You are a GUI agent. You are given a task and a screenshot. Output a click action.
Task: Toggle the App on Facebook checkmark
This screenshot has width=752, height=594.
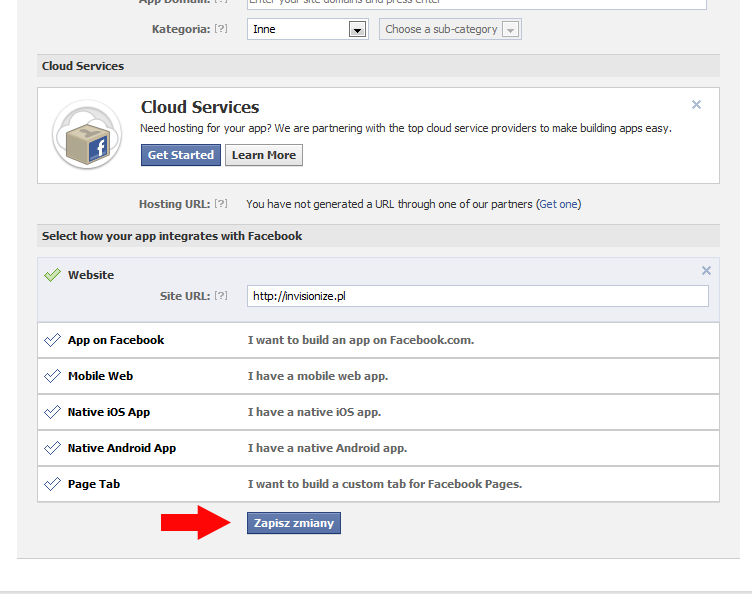coord(53,340)
